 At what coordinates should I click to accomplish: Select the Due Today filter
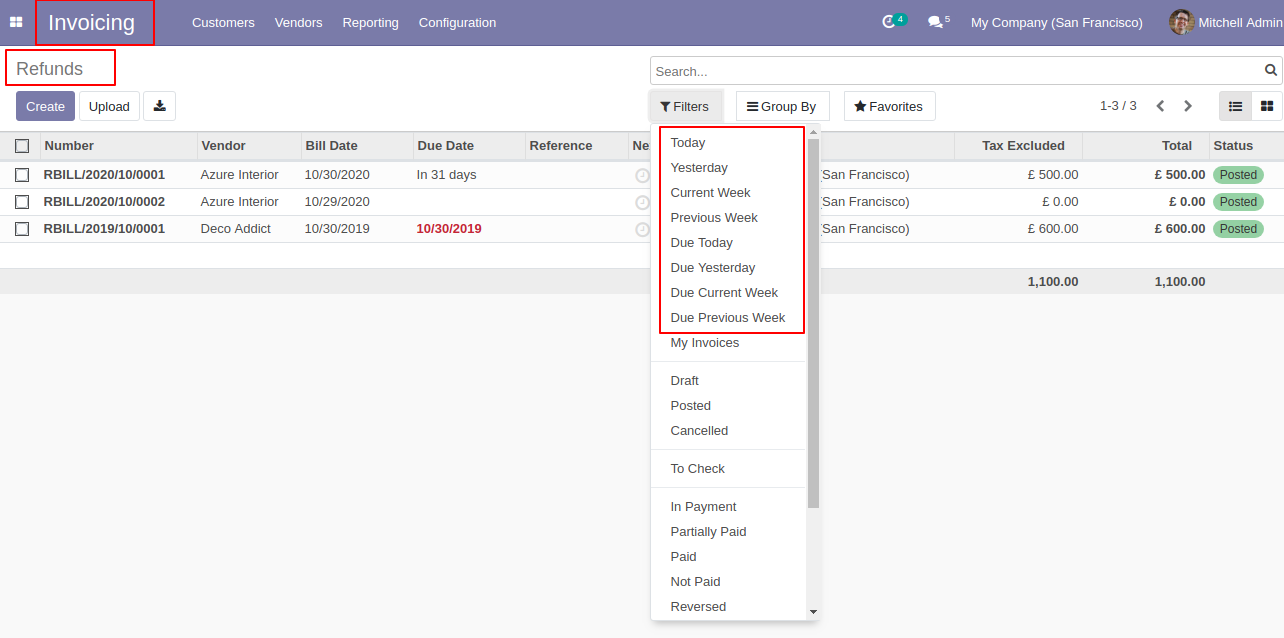point(701,243)
